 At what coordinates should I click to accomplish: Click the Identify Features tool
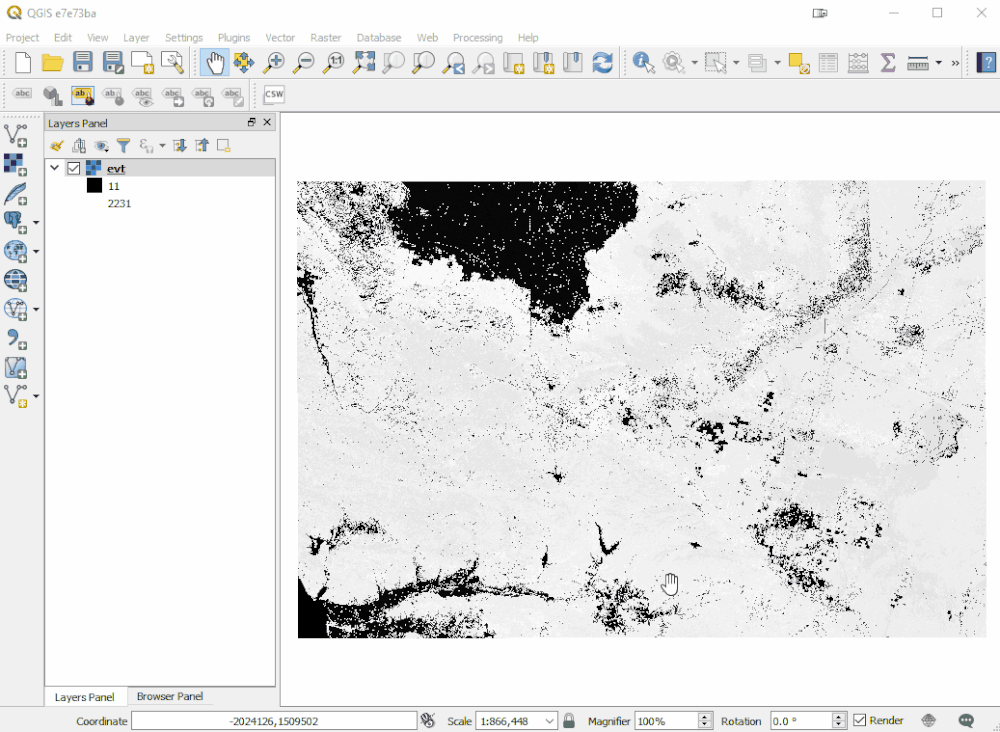click(643, 62)
